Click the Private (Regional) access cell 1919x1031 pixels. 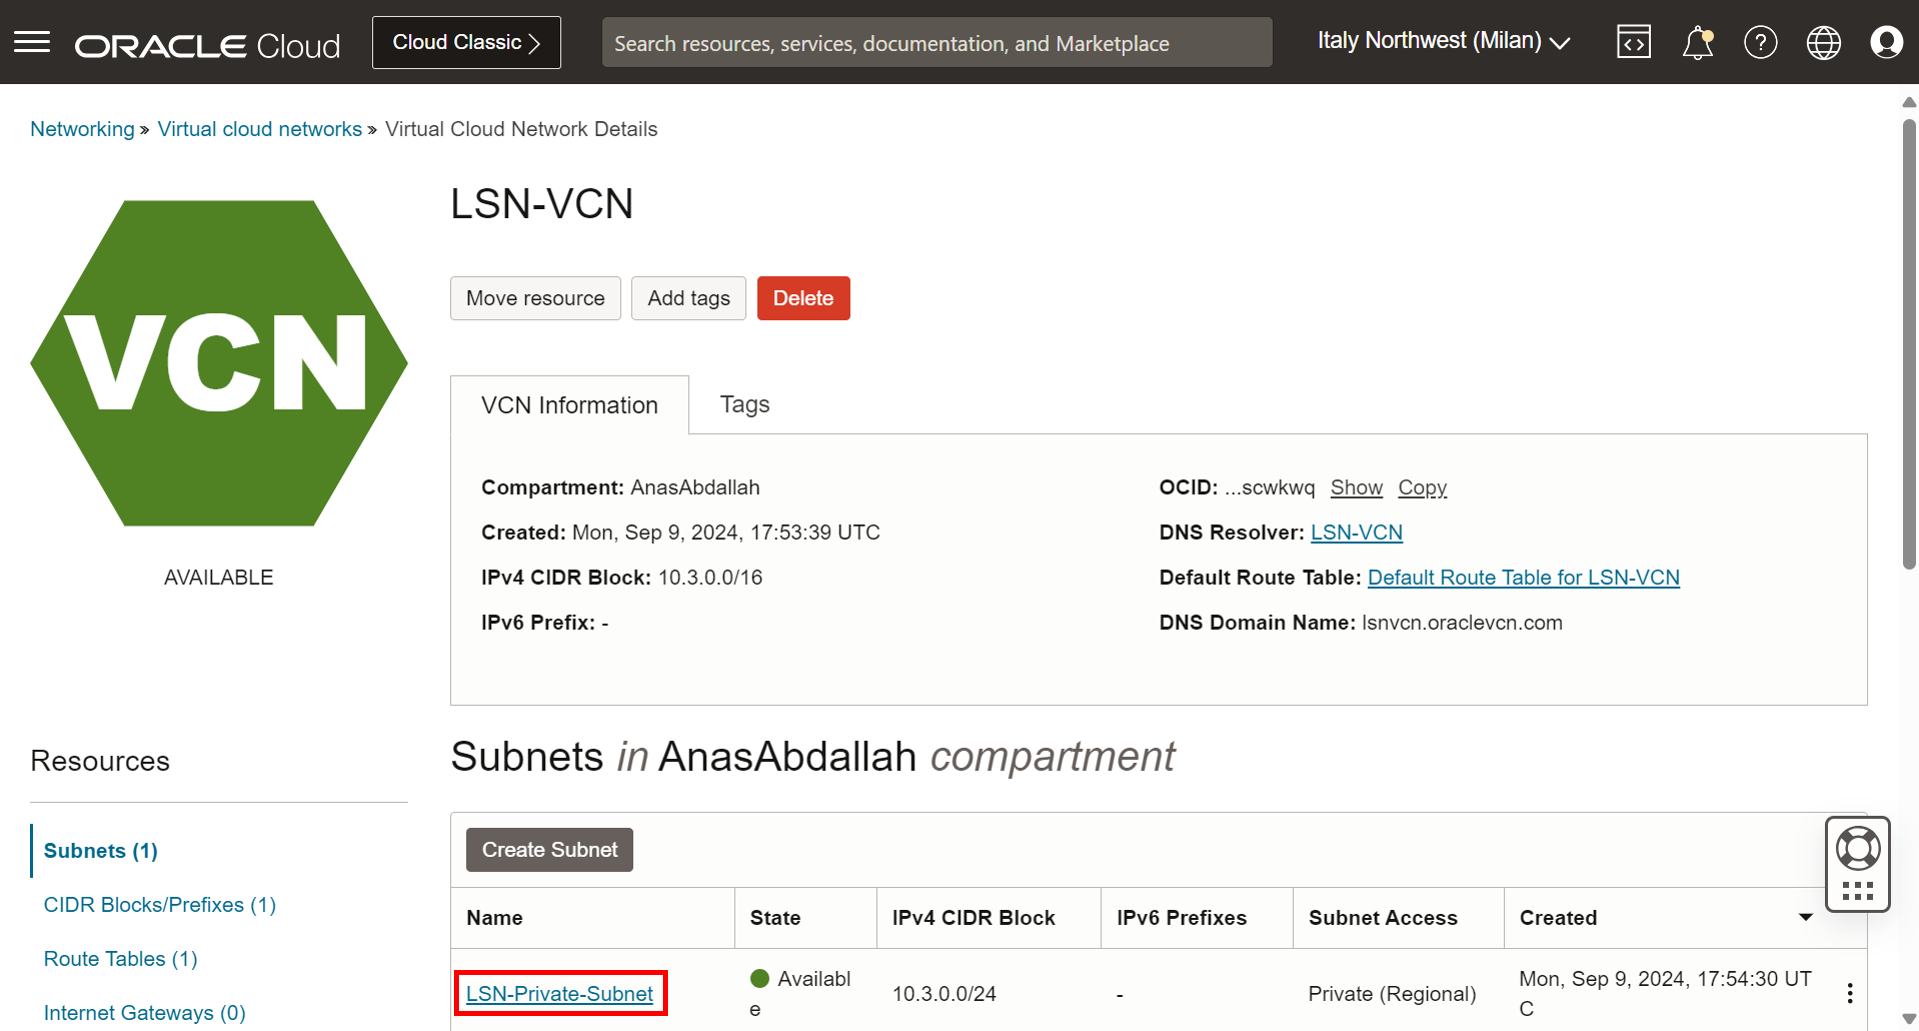tap(1392, 994)
